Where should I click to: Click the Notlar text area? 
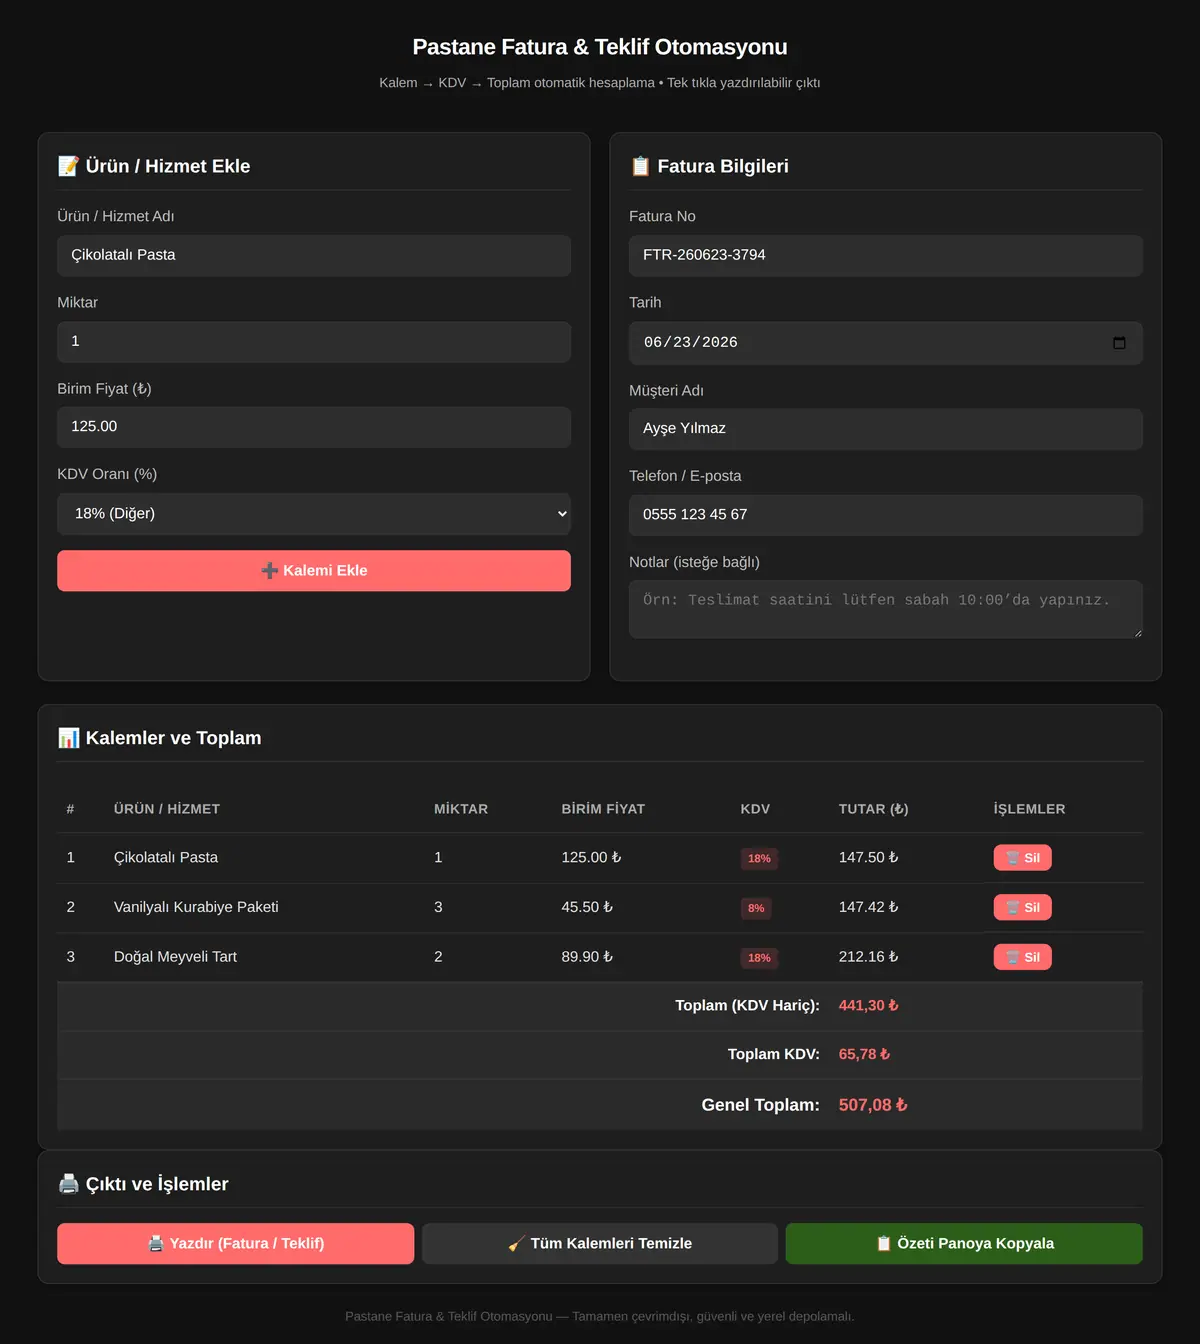tap(886, 609)
